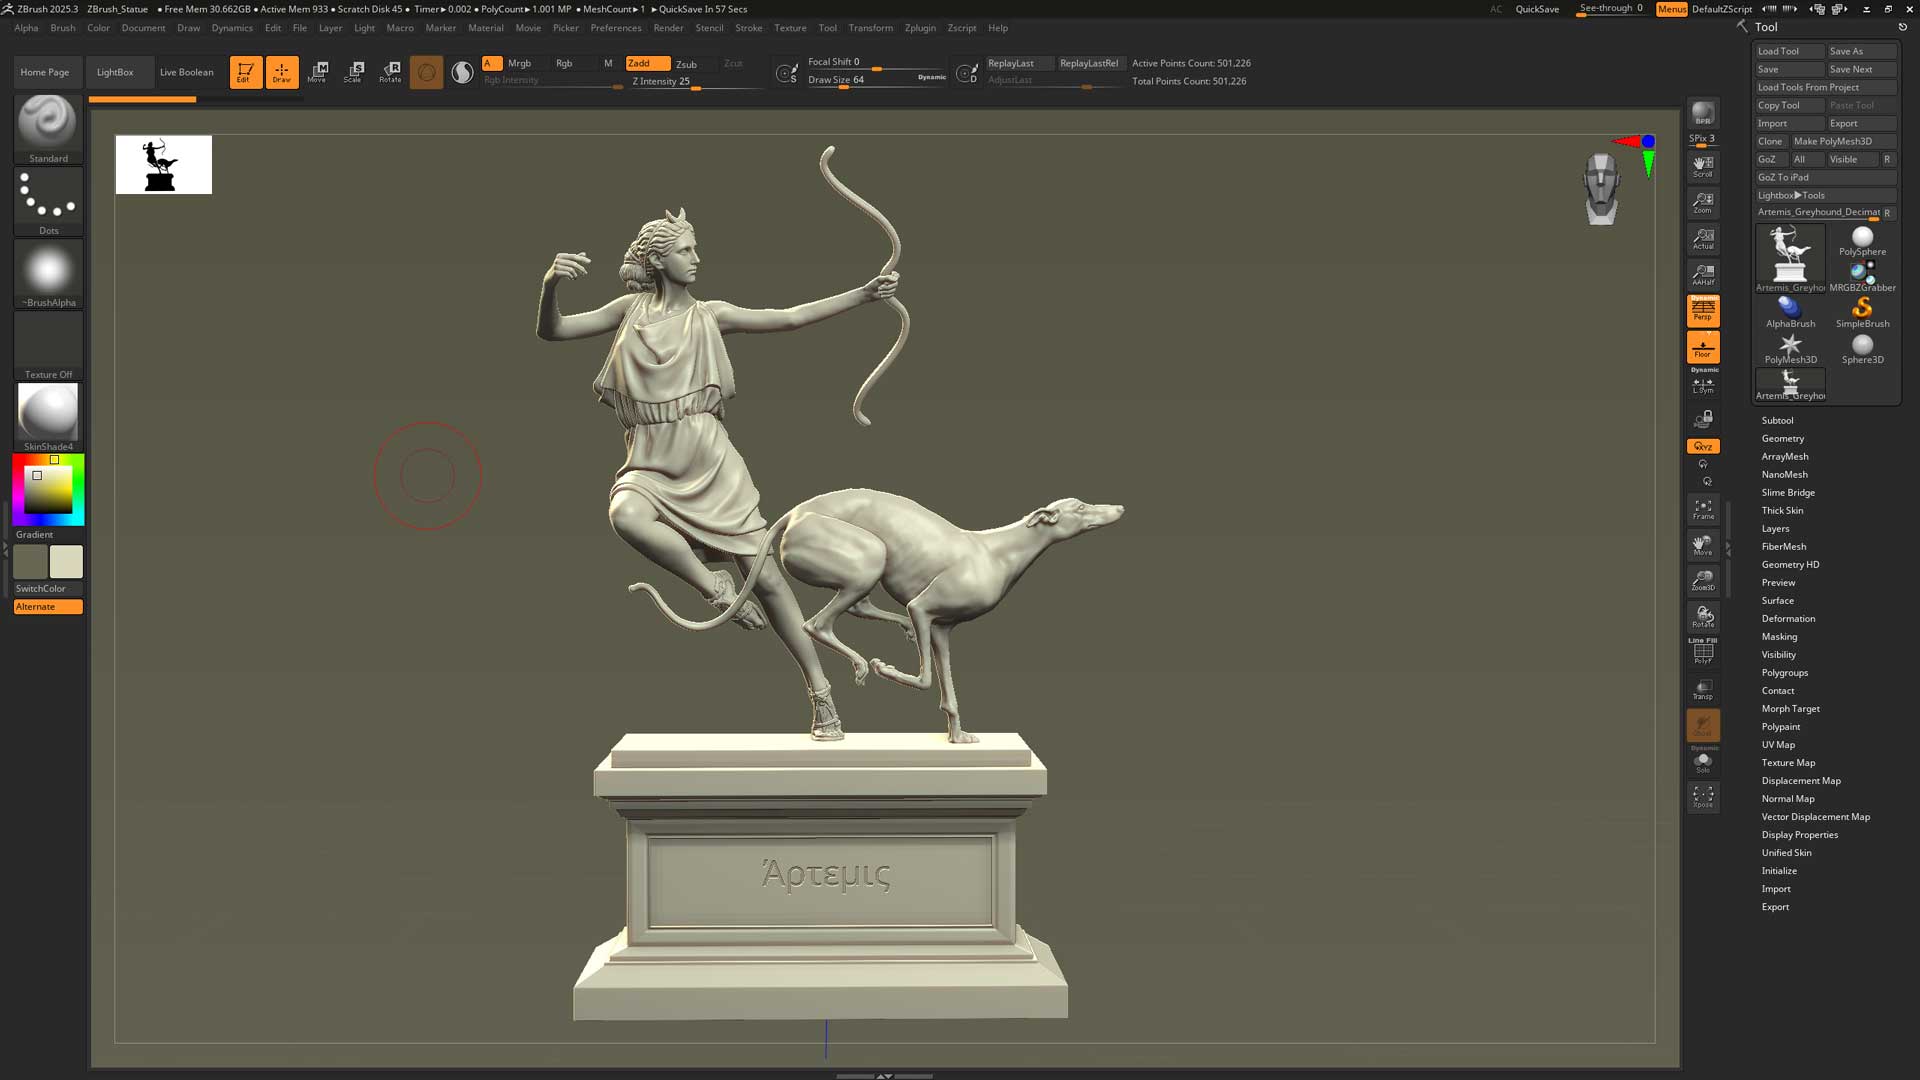Open the SkinShade4 material selector

click(x=47, y=413)
